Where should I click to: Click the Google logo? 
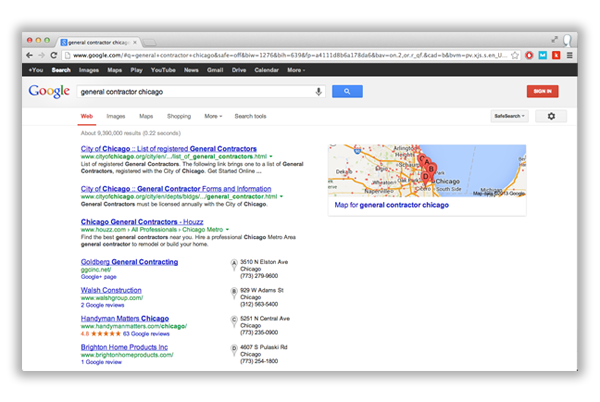point(49,91)
